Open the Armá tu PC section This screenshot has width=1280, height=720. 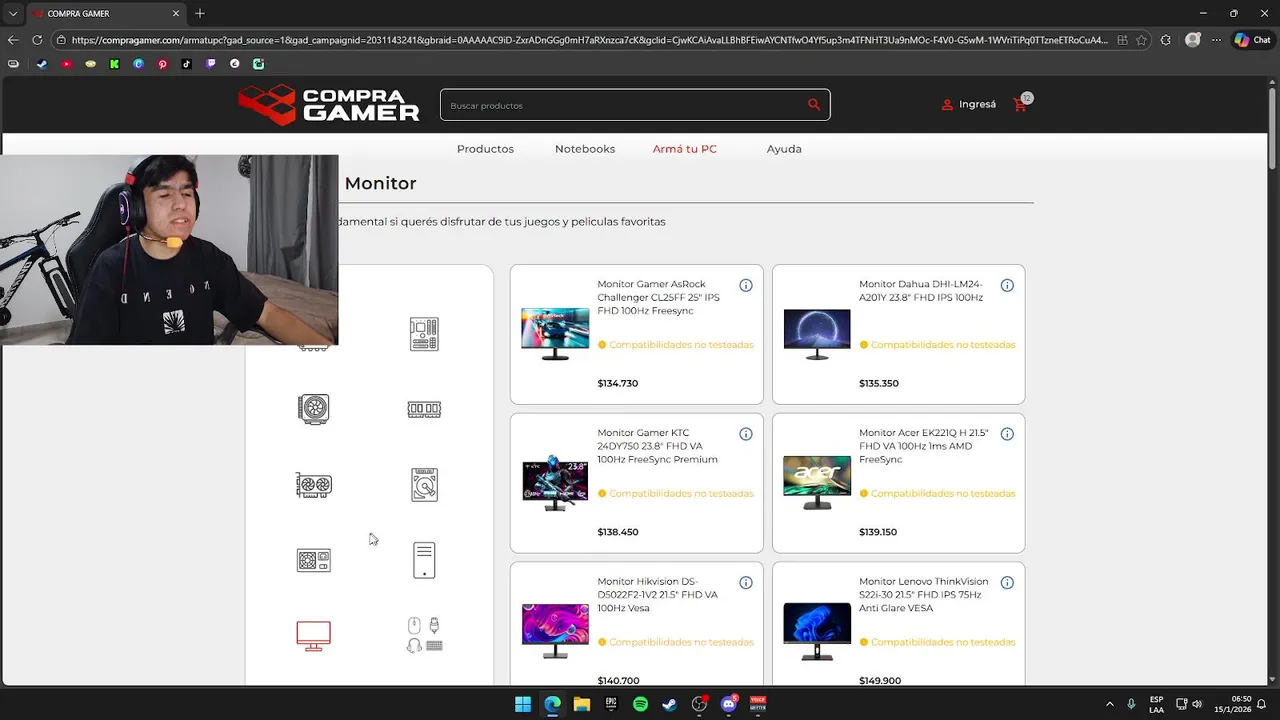[x=685, y=149]
